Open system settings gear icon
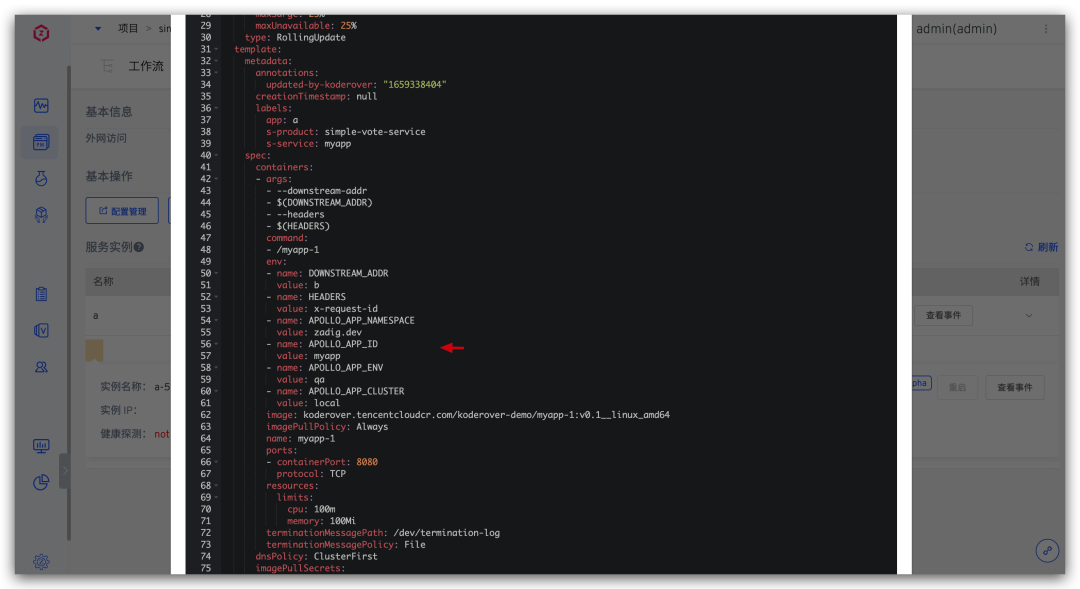 point(41,562)
